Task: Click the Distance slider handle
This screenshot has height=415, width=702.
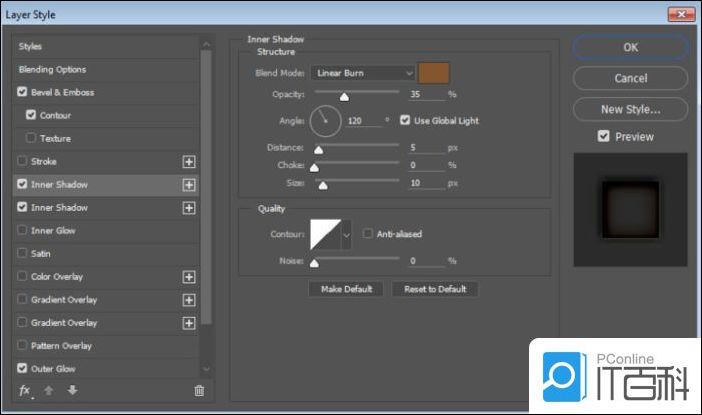Action: pos(318,150)
